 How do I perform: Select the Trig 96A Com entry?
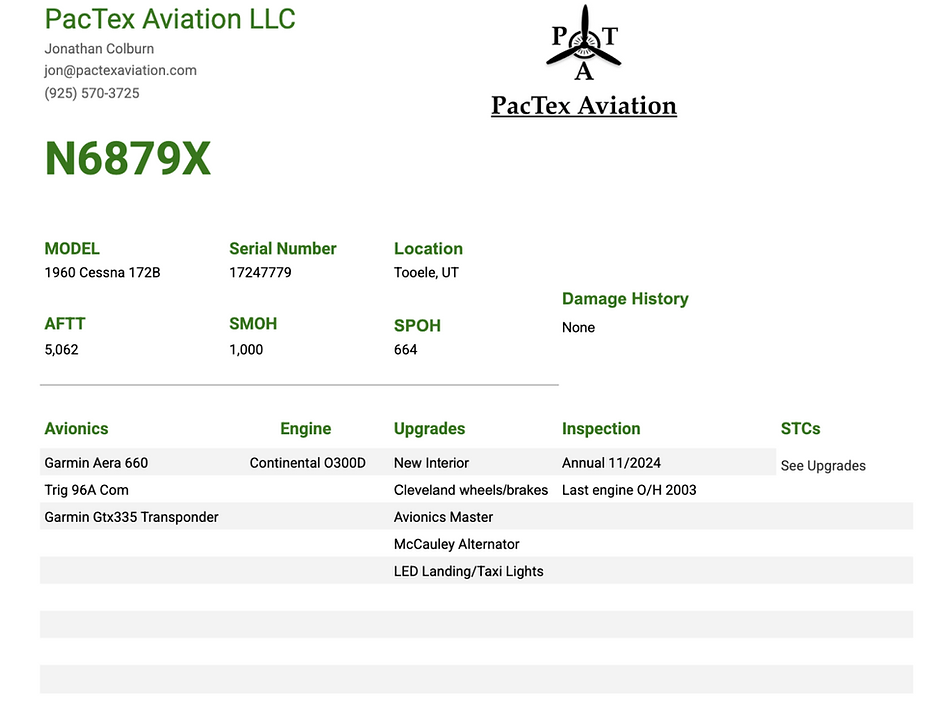tap(87, 490)
